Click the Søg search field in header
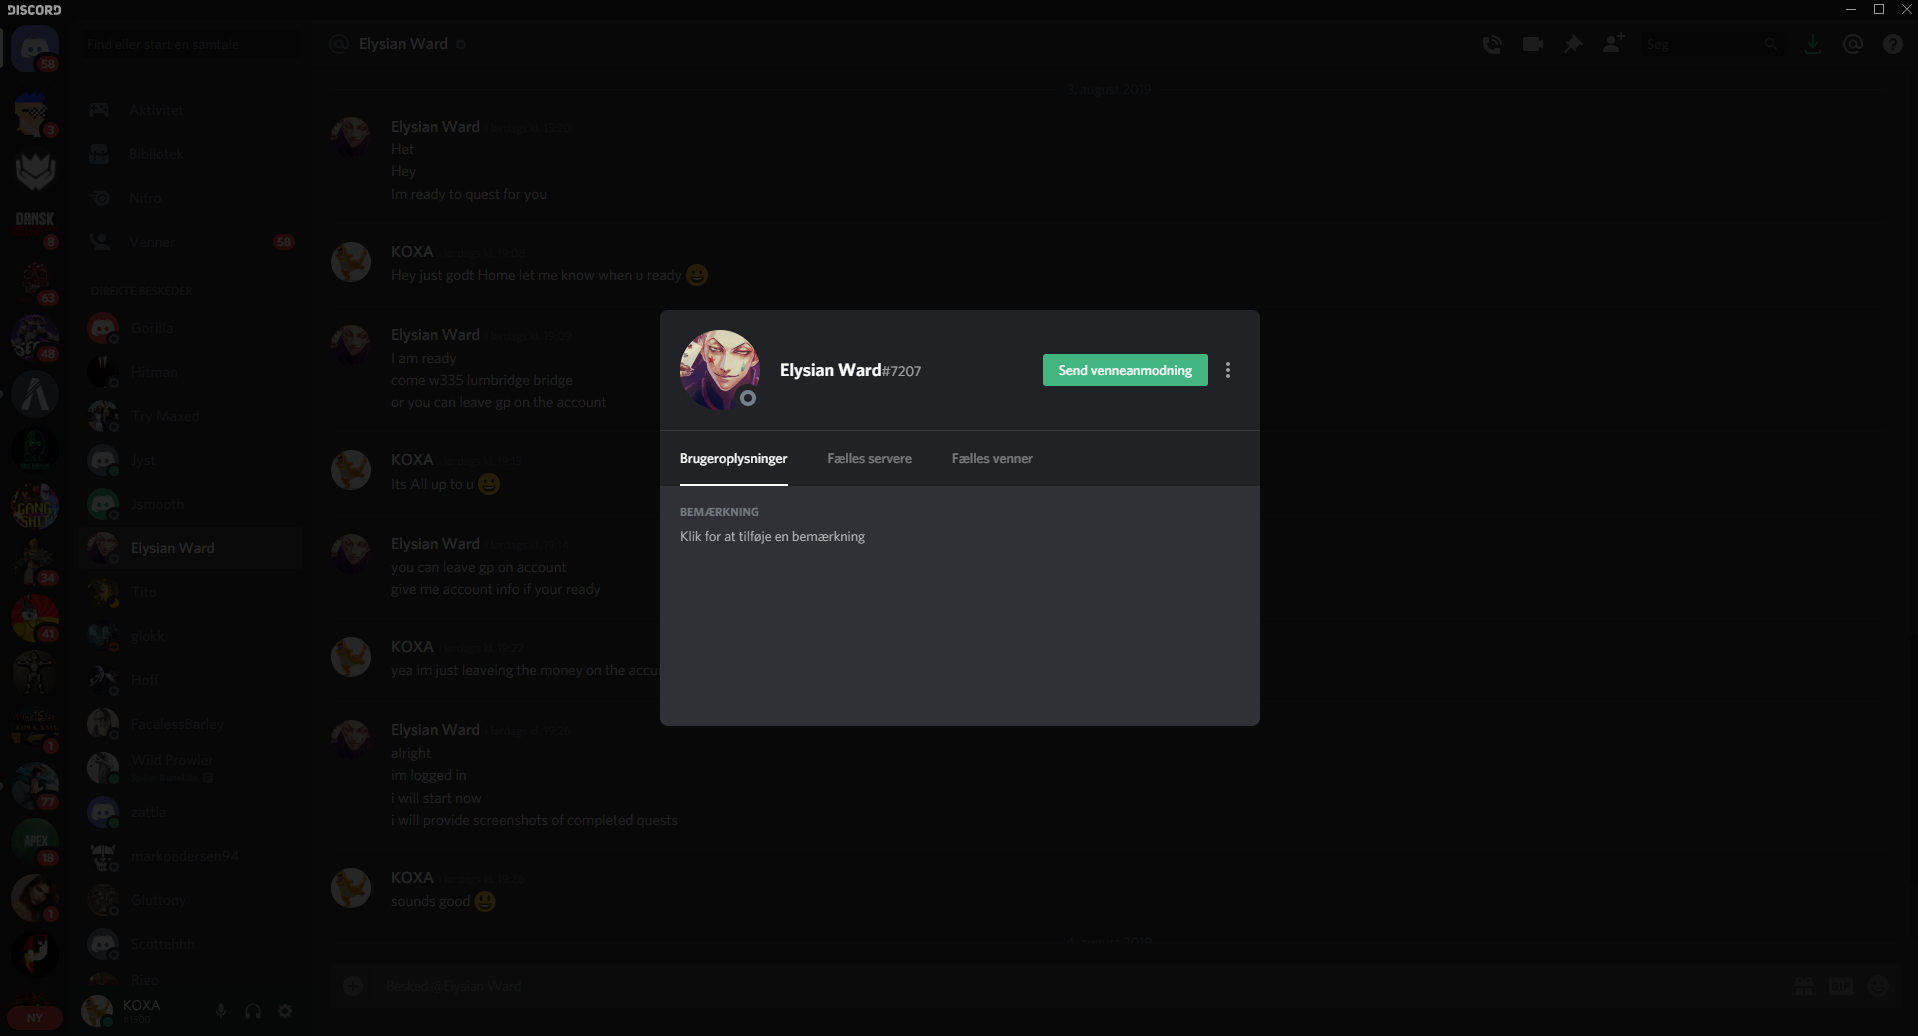Screen dimensions: 1918x1036 pos(1713,44)
